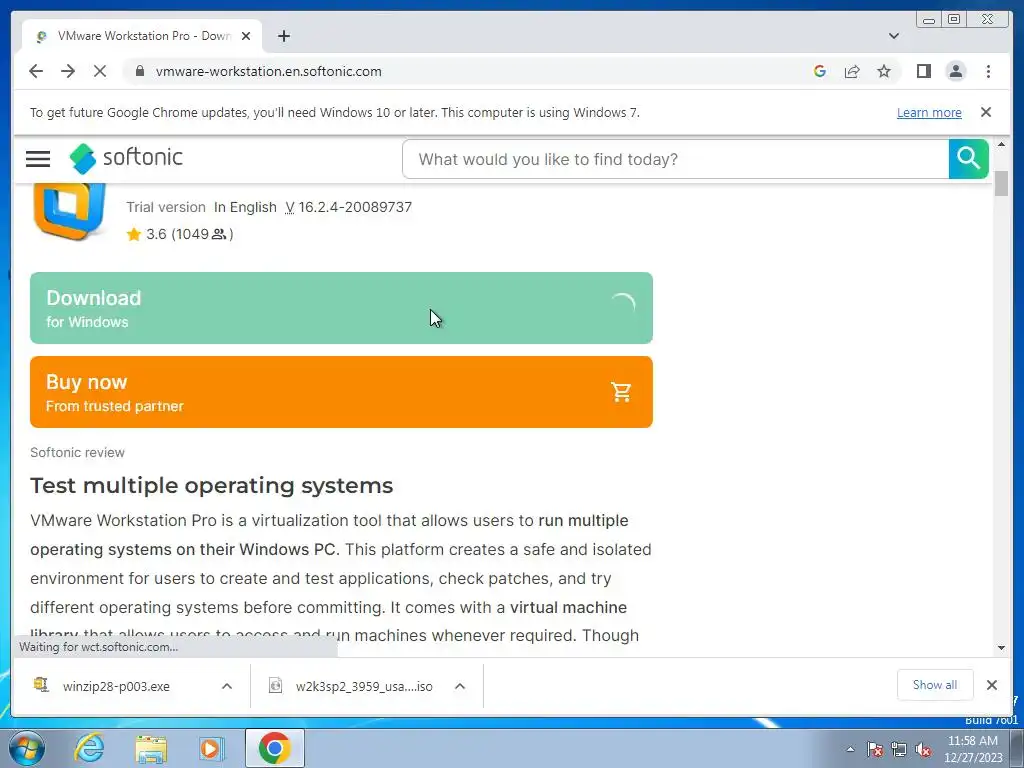Click the Download for Windows button
The height and width of the screenshot is (768, 1024).
(x=342, y=308)
